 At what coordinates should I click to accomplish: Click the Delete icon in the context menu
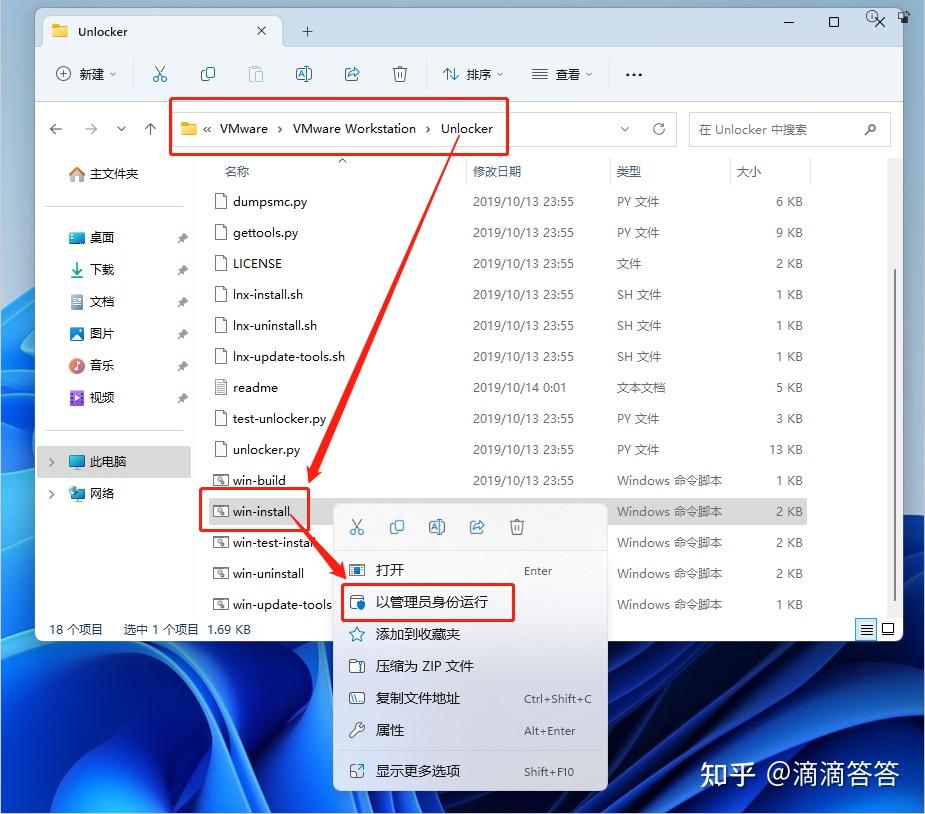pos(517,527)
